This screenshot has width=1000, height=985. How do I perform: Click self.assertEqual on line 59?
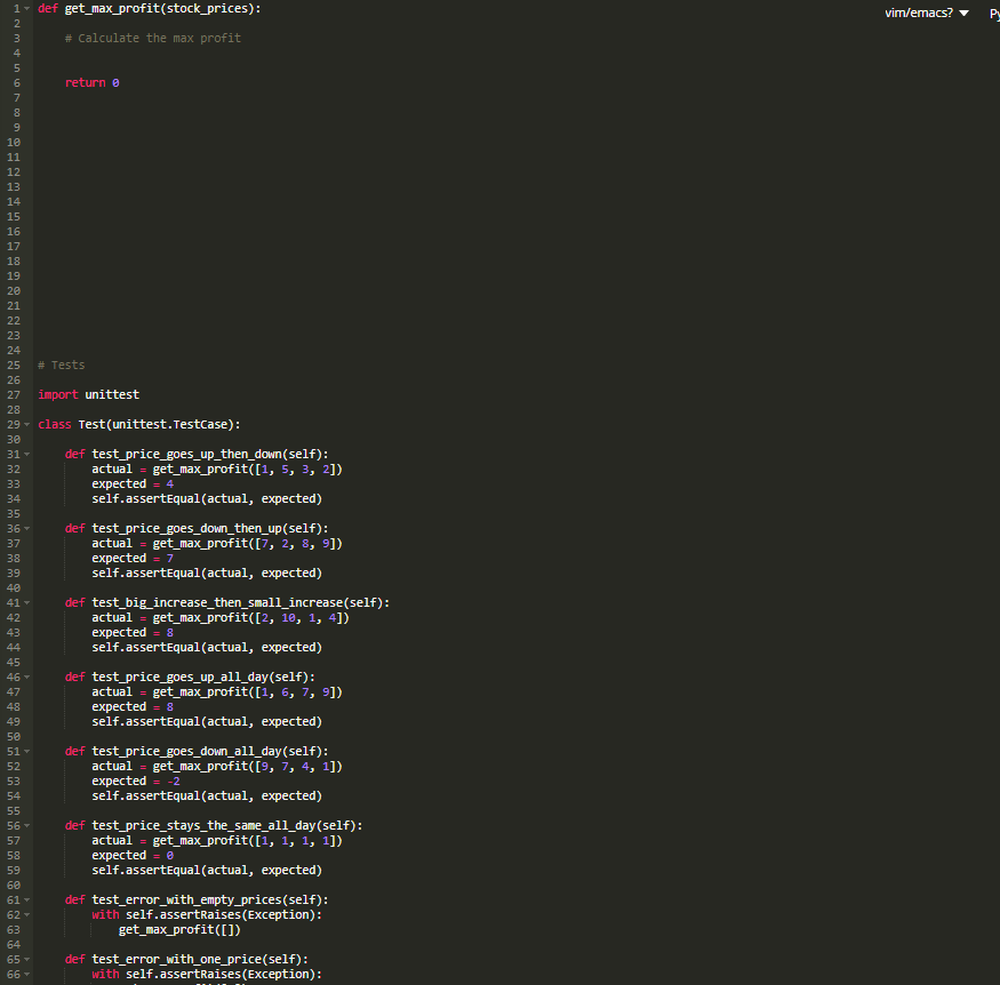(x=146, y=871)
